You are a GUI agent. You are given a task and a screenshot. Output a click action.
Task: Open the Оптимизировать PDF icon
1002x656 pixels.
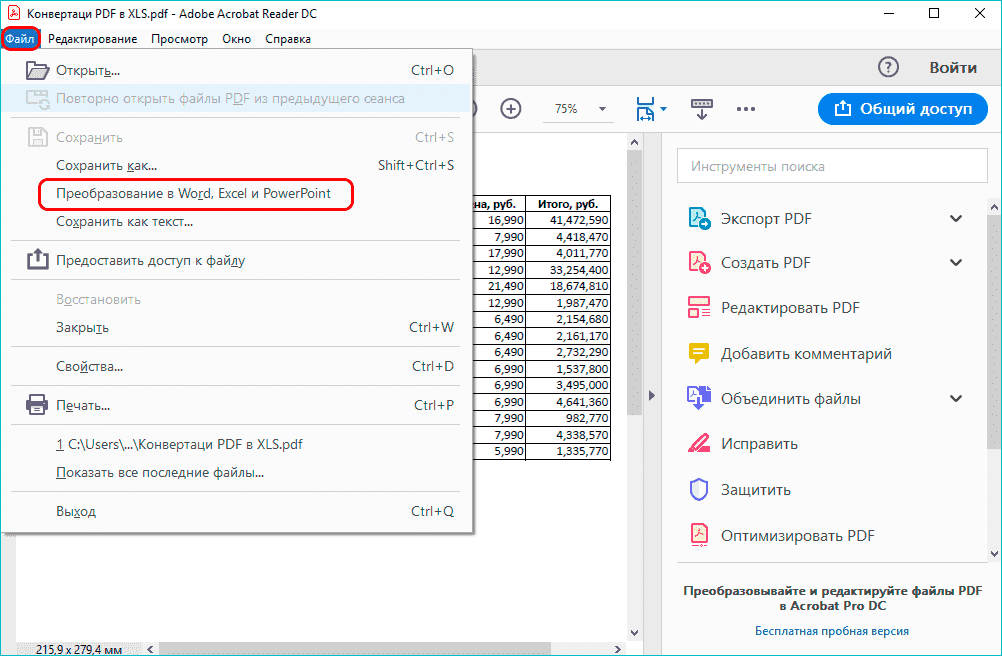pos(700,534)
